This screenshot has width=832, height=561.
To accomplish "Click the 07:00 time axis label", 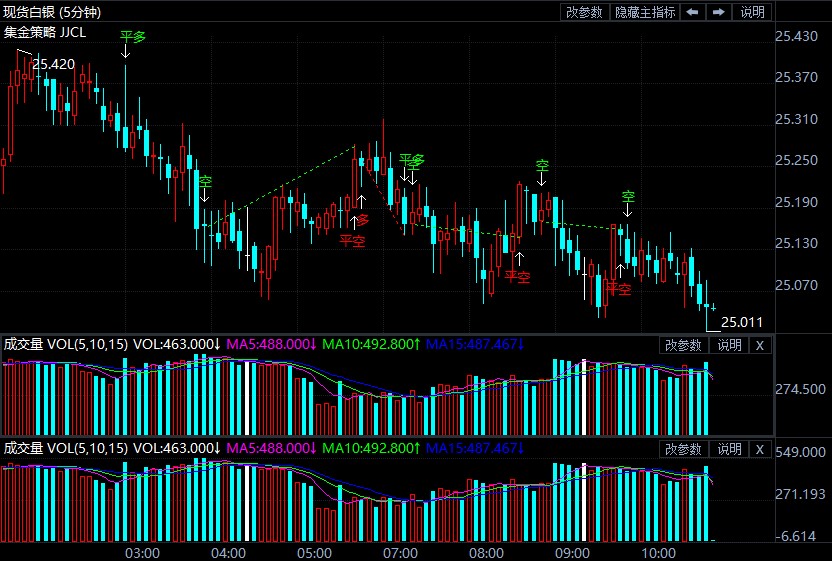I will click(x=400, y=553).
